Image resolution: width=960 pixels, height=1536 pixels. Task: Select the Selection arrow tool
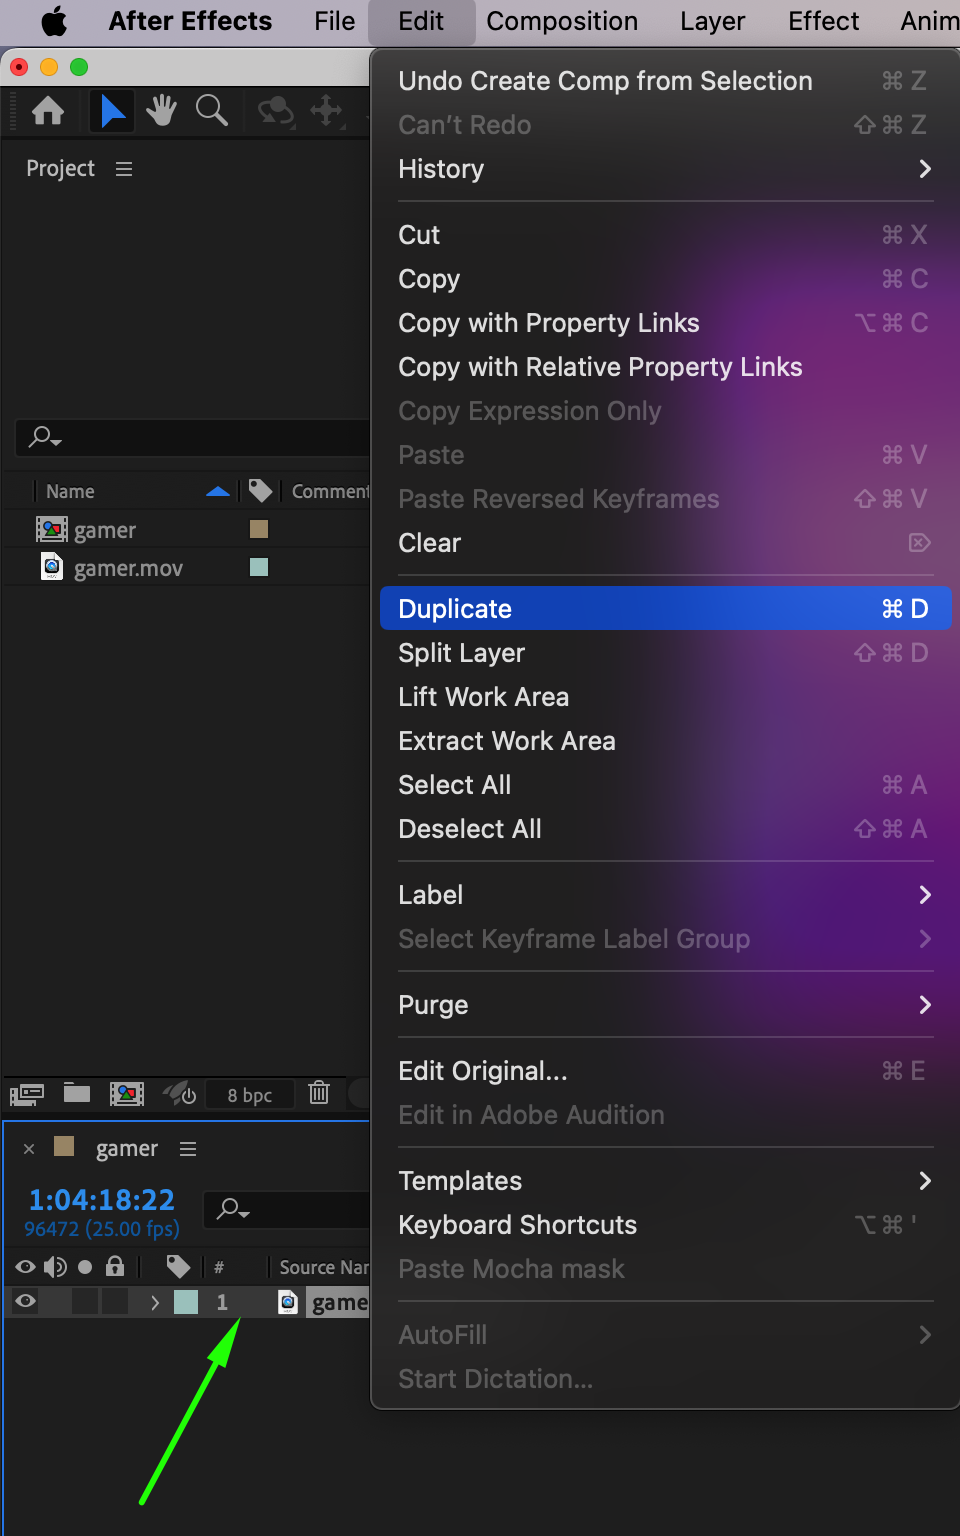(x=112, y=110)
